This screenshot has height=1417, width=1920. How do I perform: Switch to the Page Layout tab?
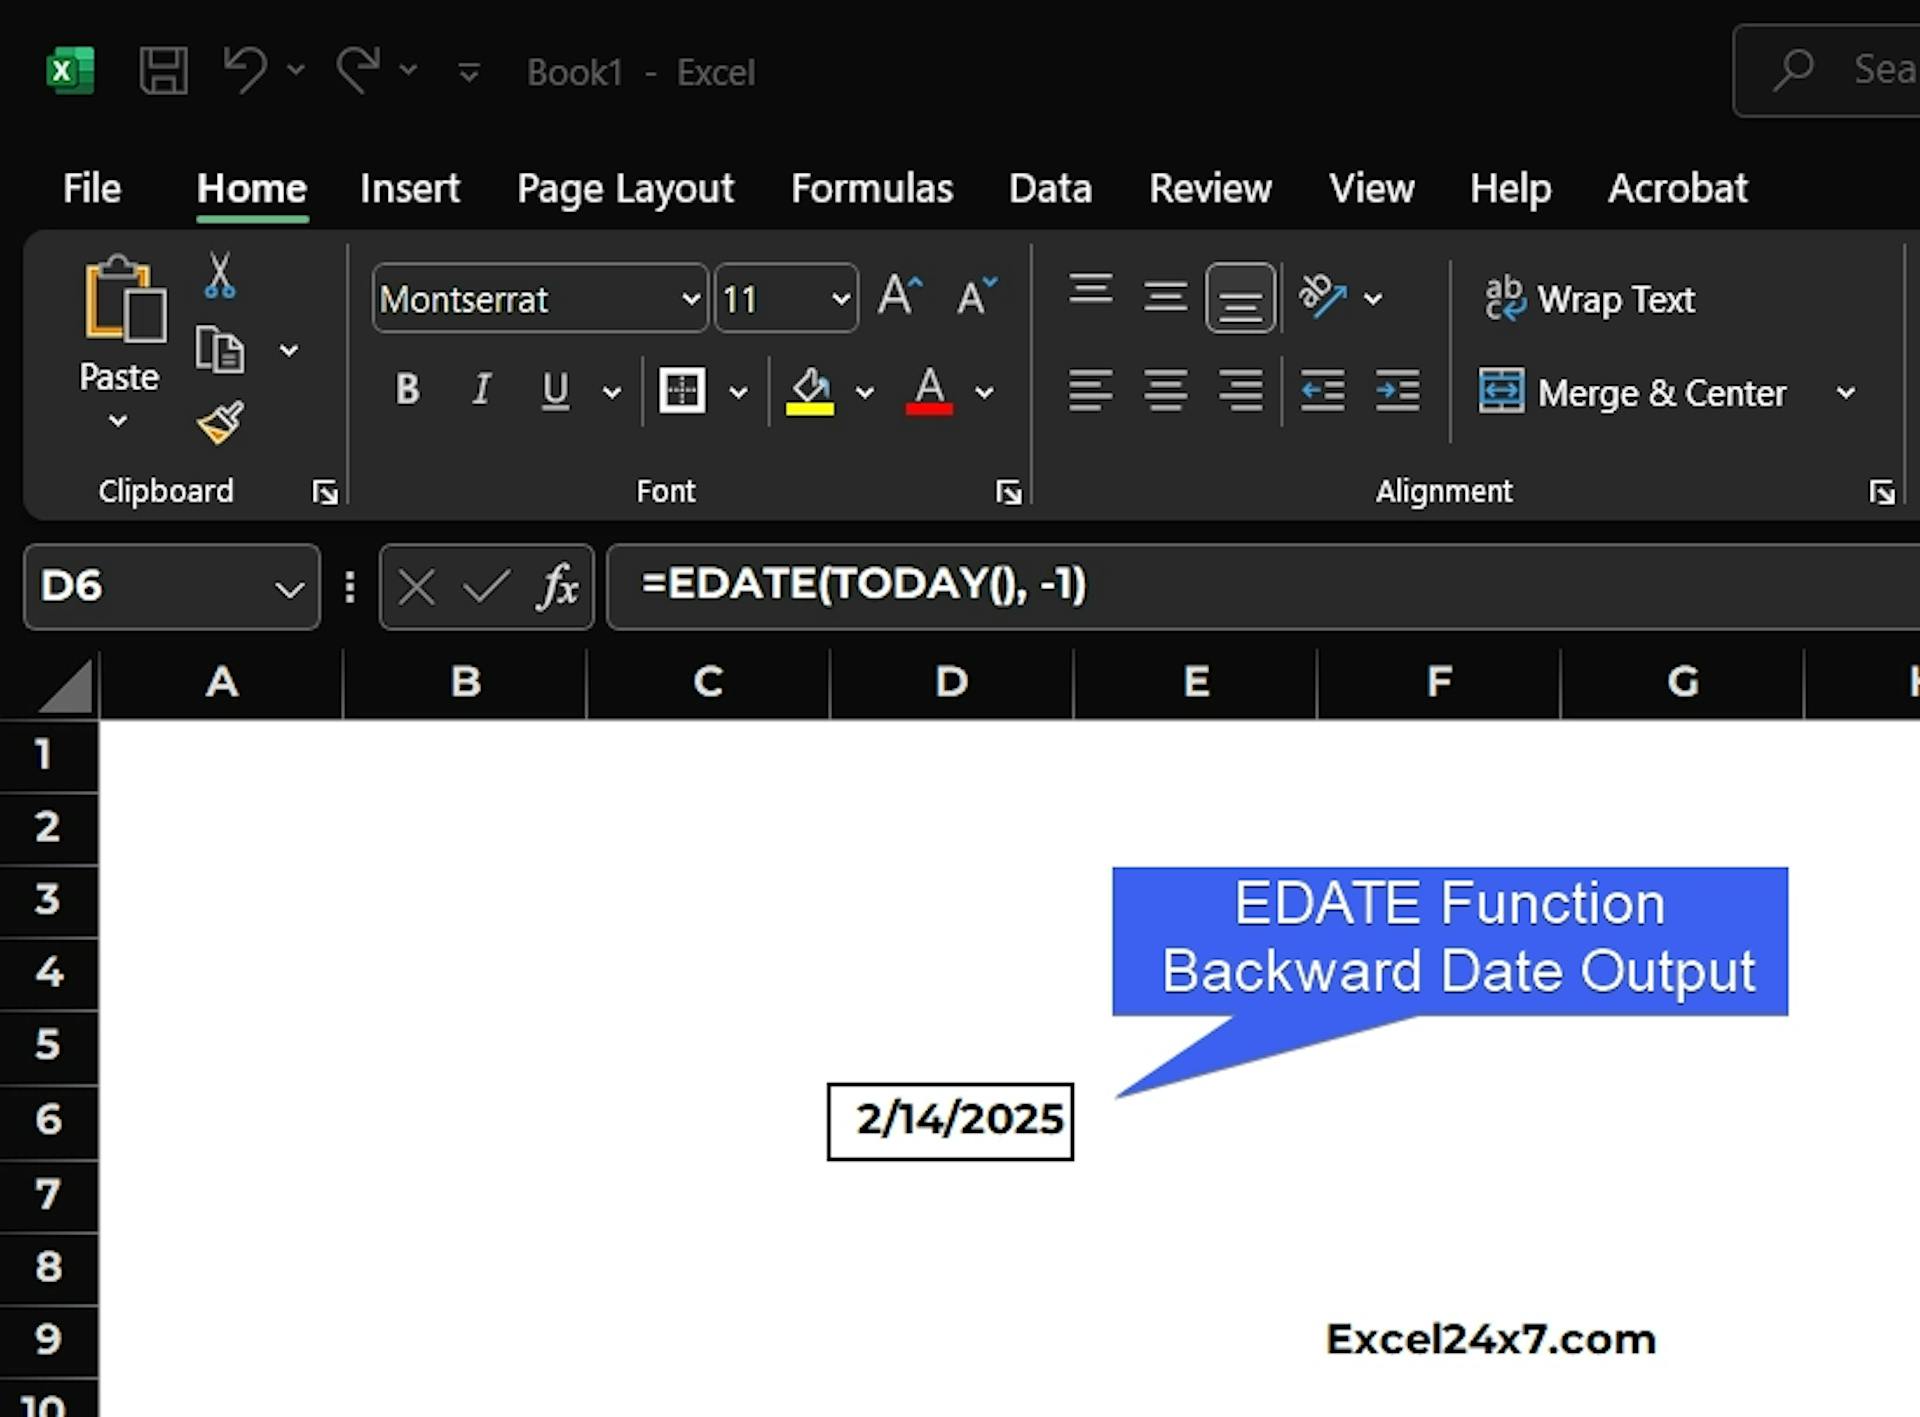pyautogui.click(x=625, y=189)
